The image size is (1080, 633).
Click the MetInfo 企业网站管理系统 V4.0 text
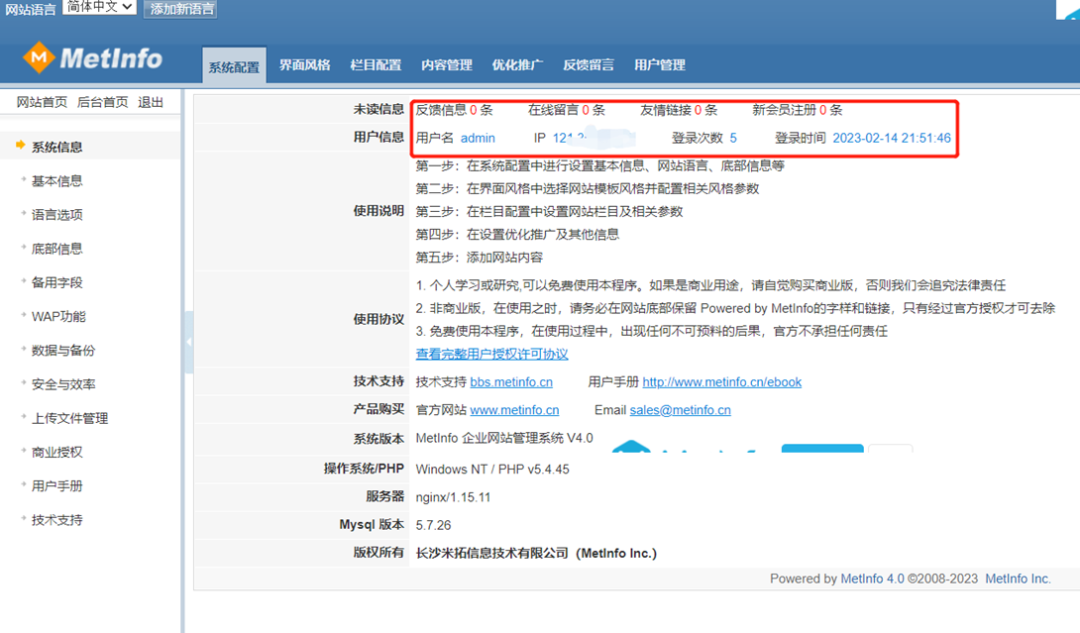click(x=504, y=438)
